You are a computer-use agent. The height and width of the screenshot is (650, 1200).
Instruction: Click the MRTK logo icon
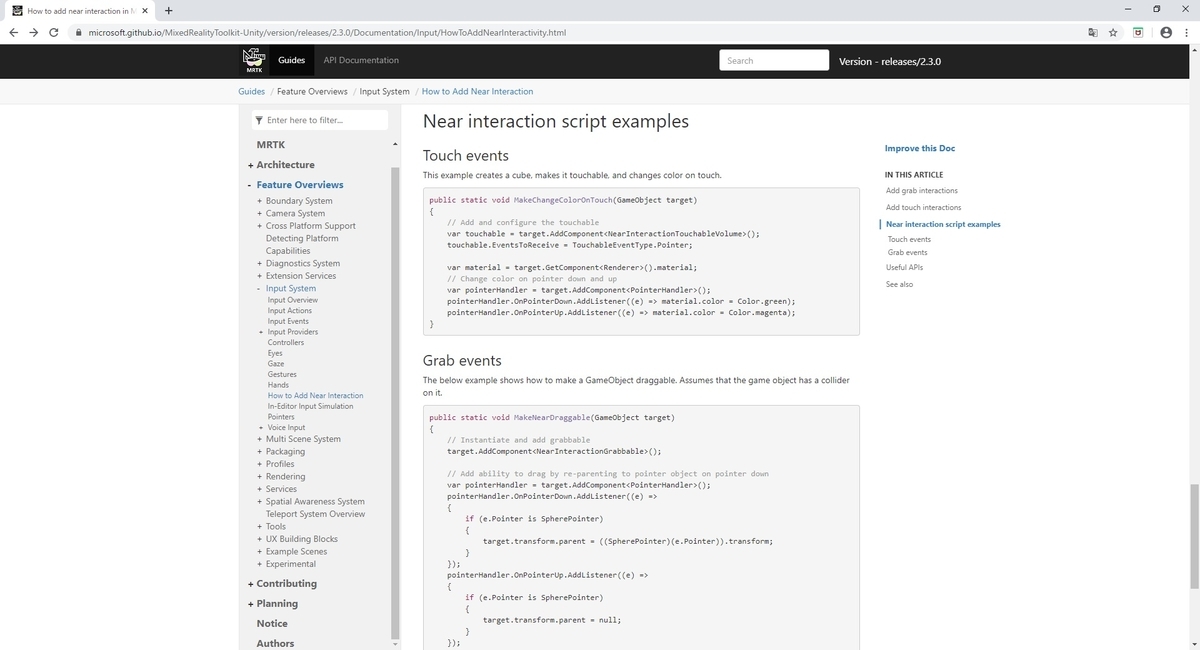(x=254, y=60)
